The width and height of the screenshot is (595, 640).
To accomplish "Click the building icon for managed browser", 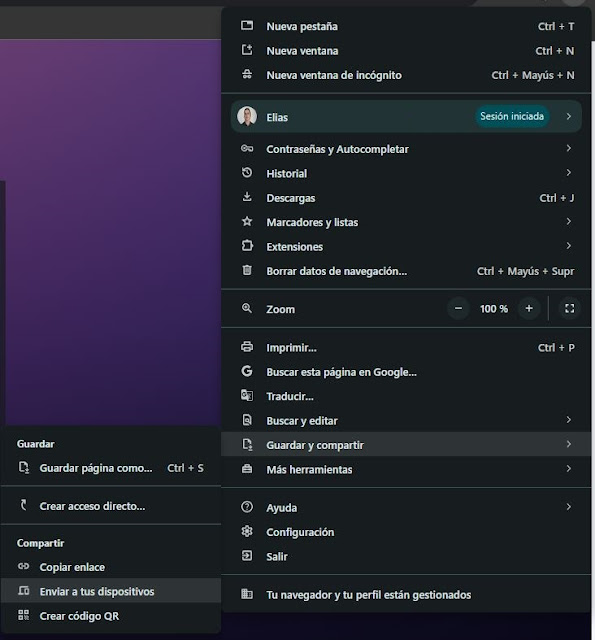I will click(x=247, y=594).
